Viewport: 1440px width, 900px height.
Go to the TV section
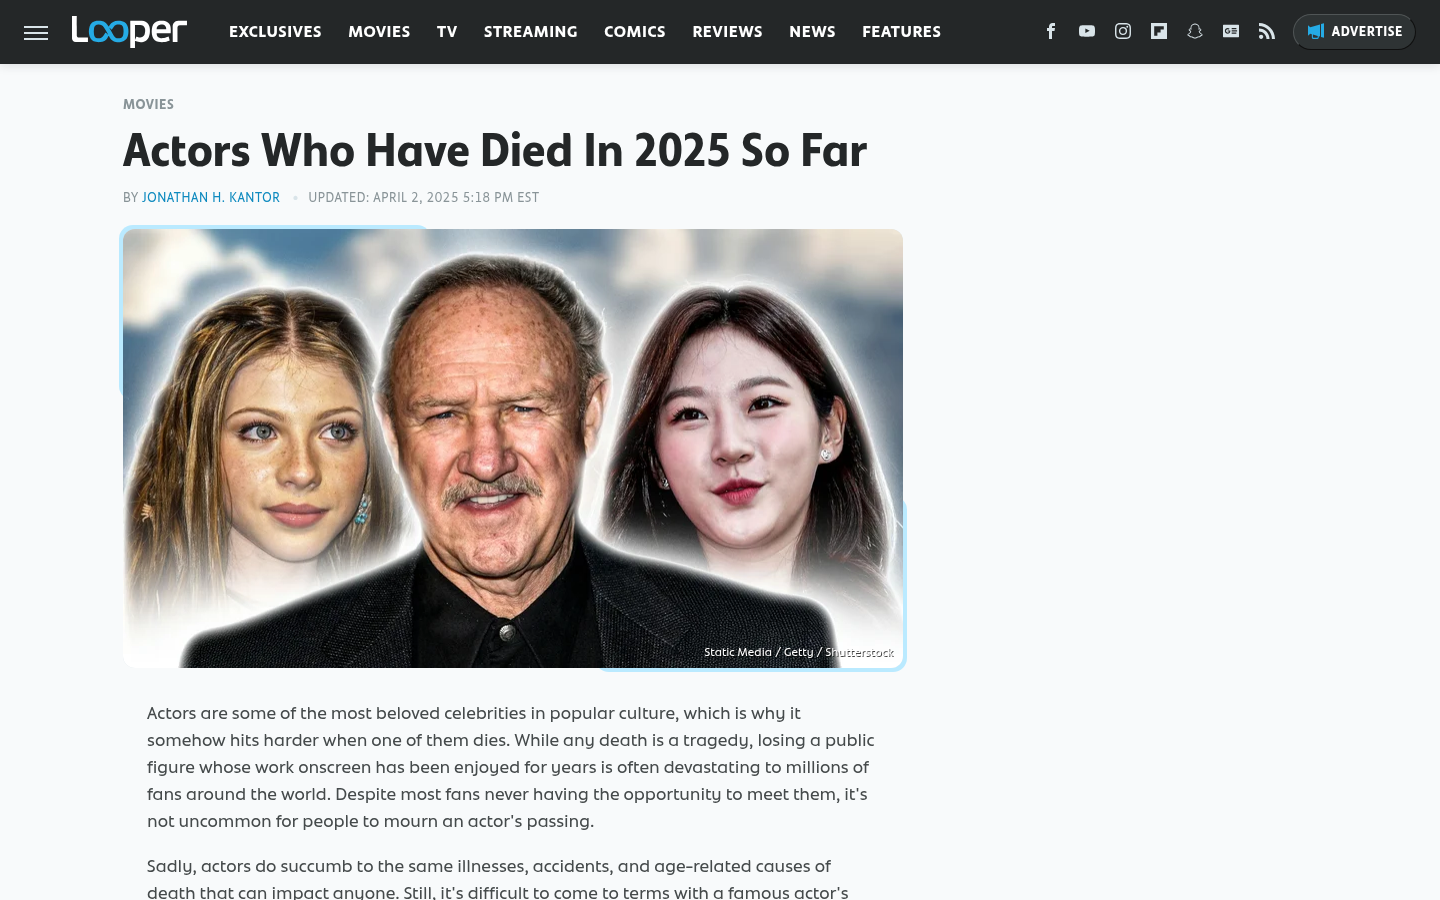[447, 32]
